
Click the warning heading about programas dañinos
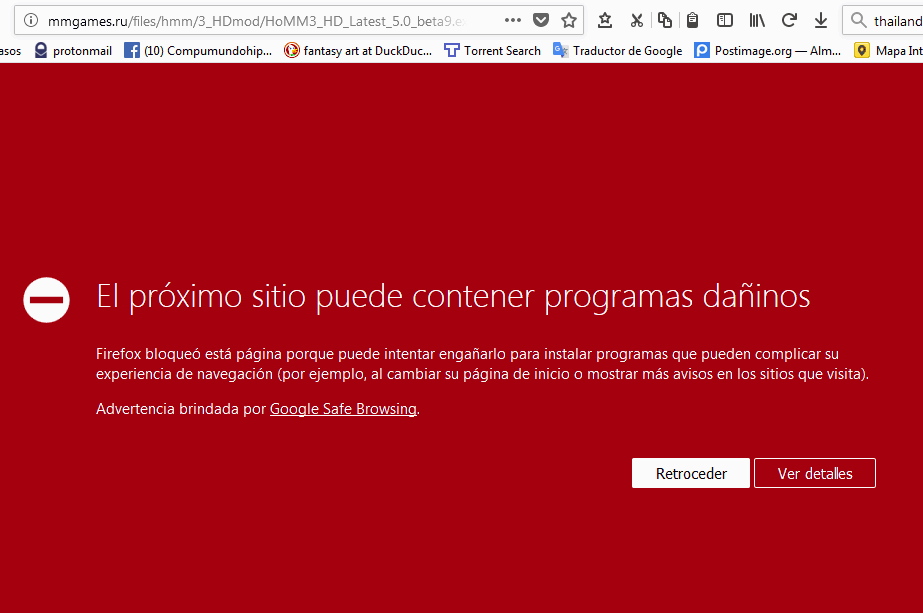click(453, 296)
